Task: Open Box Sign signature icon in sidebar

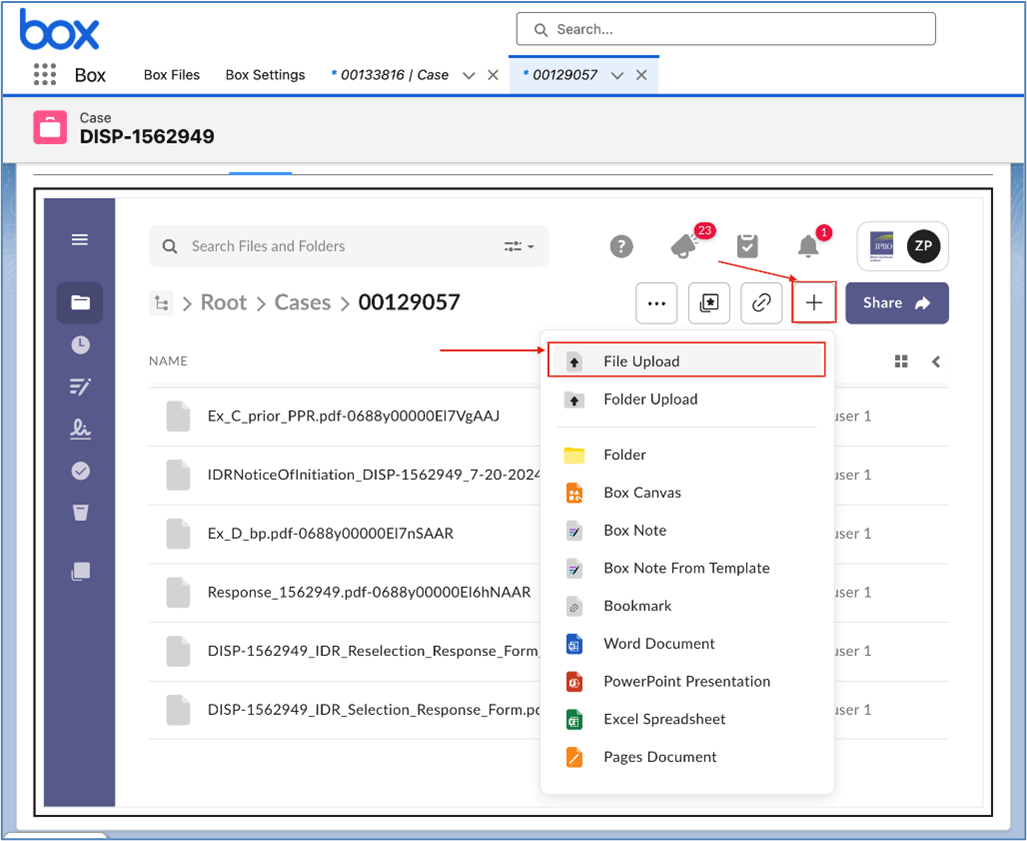Action: point(80,428)
